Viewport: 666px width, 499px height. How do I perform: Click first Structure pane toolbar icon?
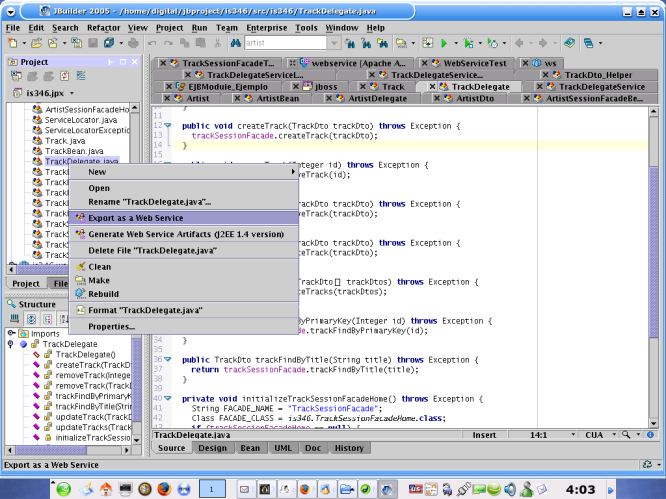coord(14,319)
